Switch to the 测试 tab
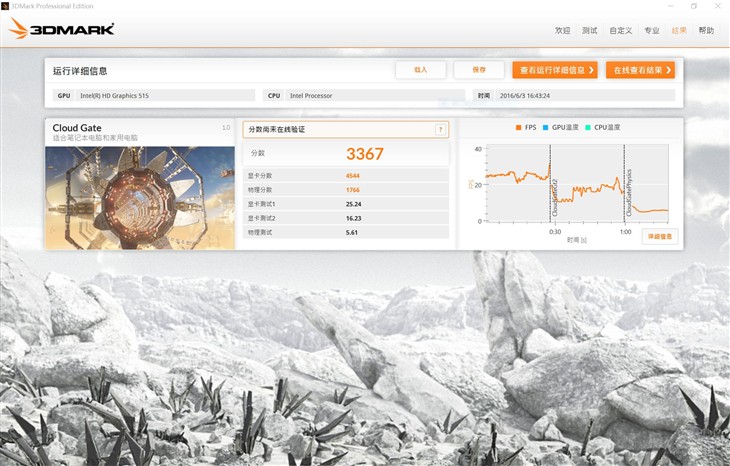Image resolution: width=730 pixels, height=466 pixels. pos(589,30)
